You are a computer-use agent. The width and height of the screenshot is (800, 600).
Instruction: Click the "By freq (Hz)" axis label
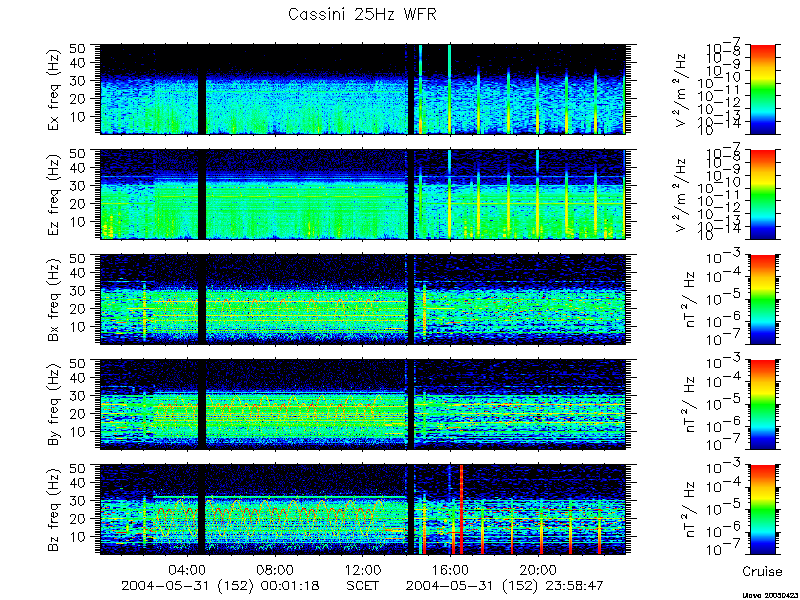click(54, 405)
